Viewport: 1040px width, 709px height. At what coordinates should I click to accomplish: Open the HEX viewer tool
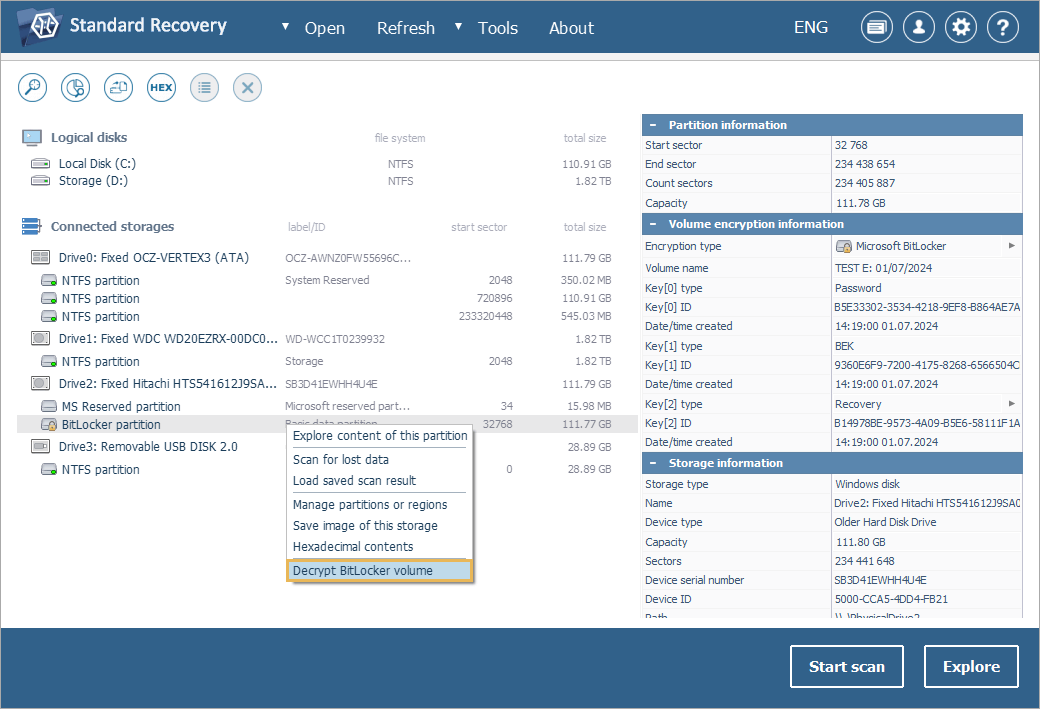click(x=161, y=88)
